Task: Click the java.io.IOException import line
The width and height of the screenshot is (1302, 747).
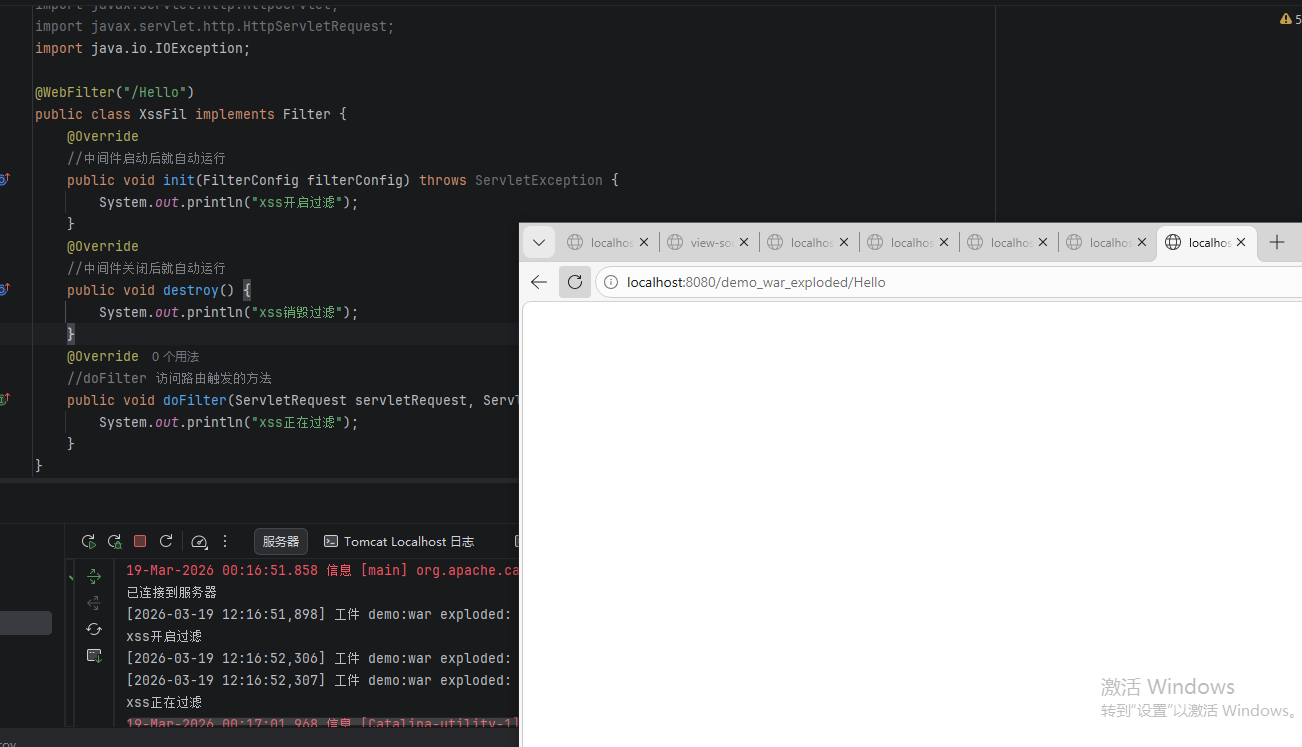Action: tap(143, 48)
